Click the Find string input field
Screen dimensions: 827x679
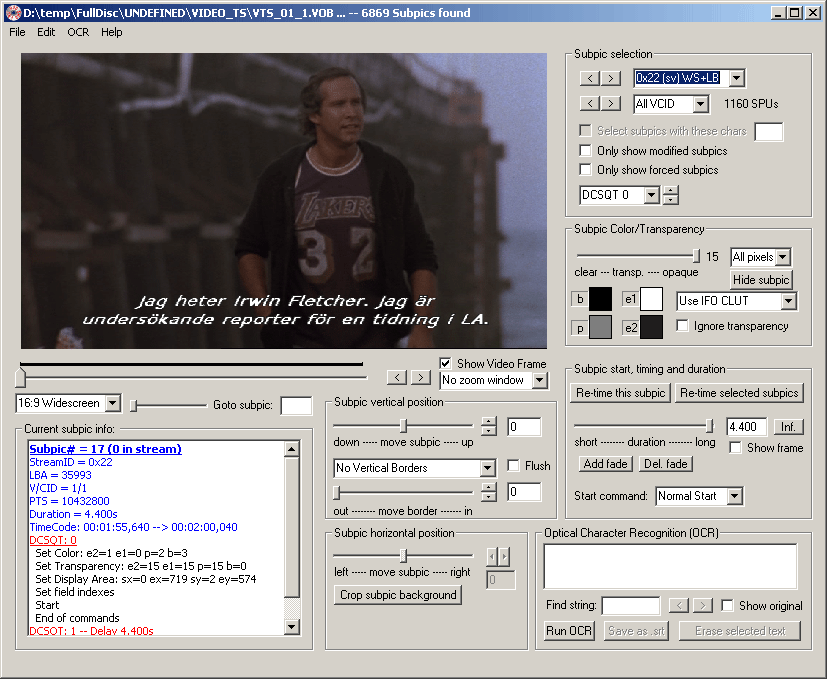pyautogui.click(x=631, y=605)
